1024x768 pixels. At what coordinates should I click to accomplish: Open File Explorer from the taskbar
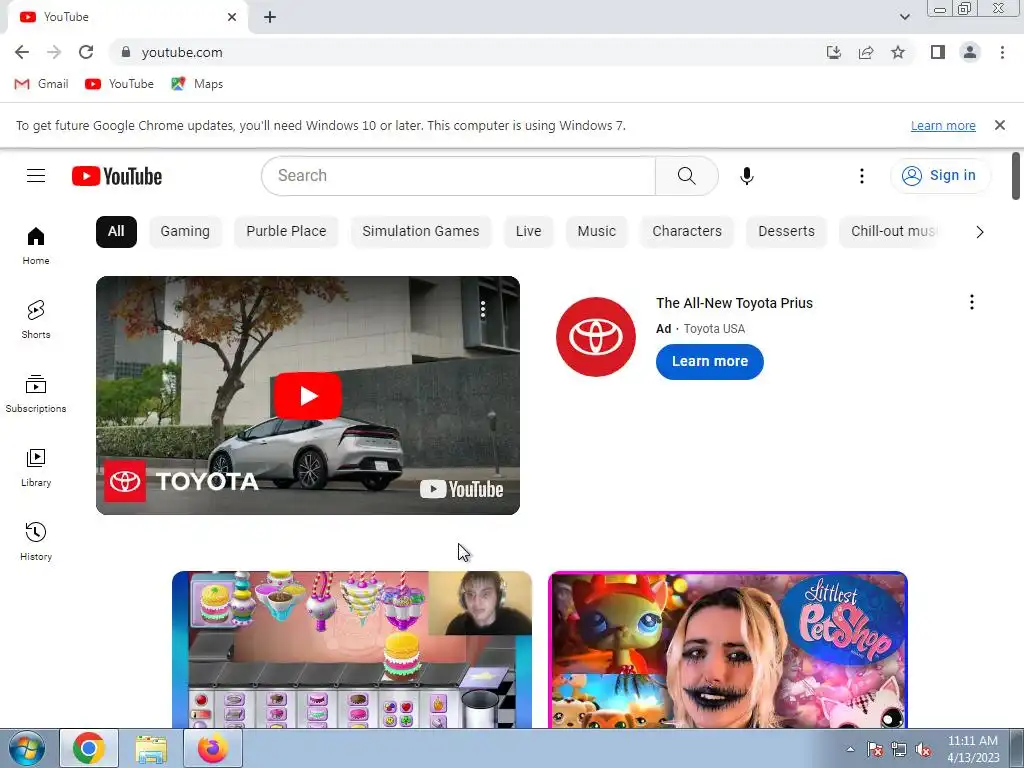[151, 748]
